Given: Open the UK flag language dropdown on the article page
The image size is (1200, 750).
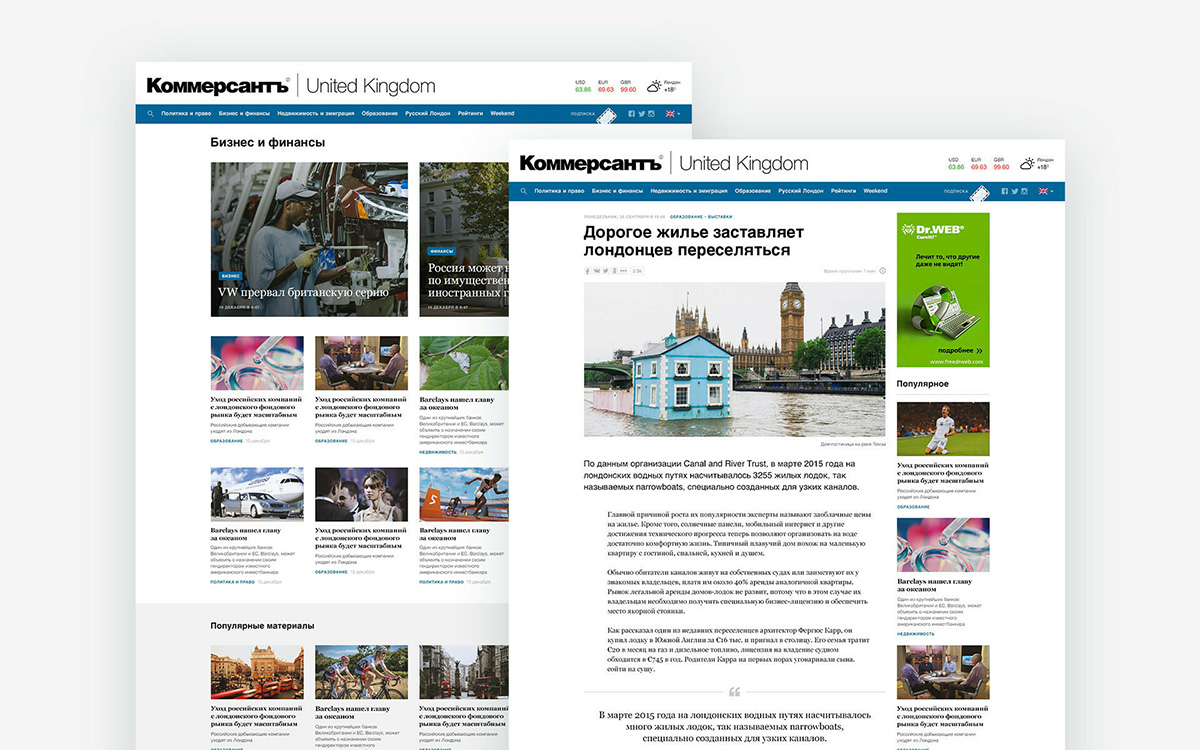Looking at the screenshot, I should click(x=1044, y=191).
